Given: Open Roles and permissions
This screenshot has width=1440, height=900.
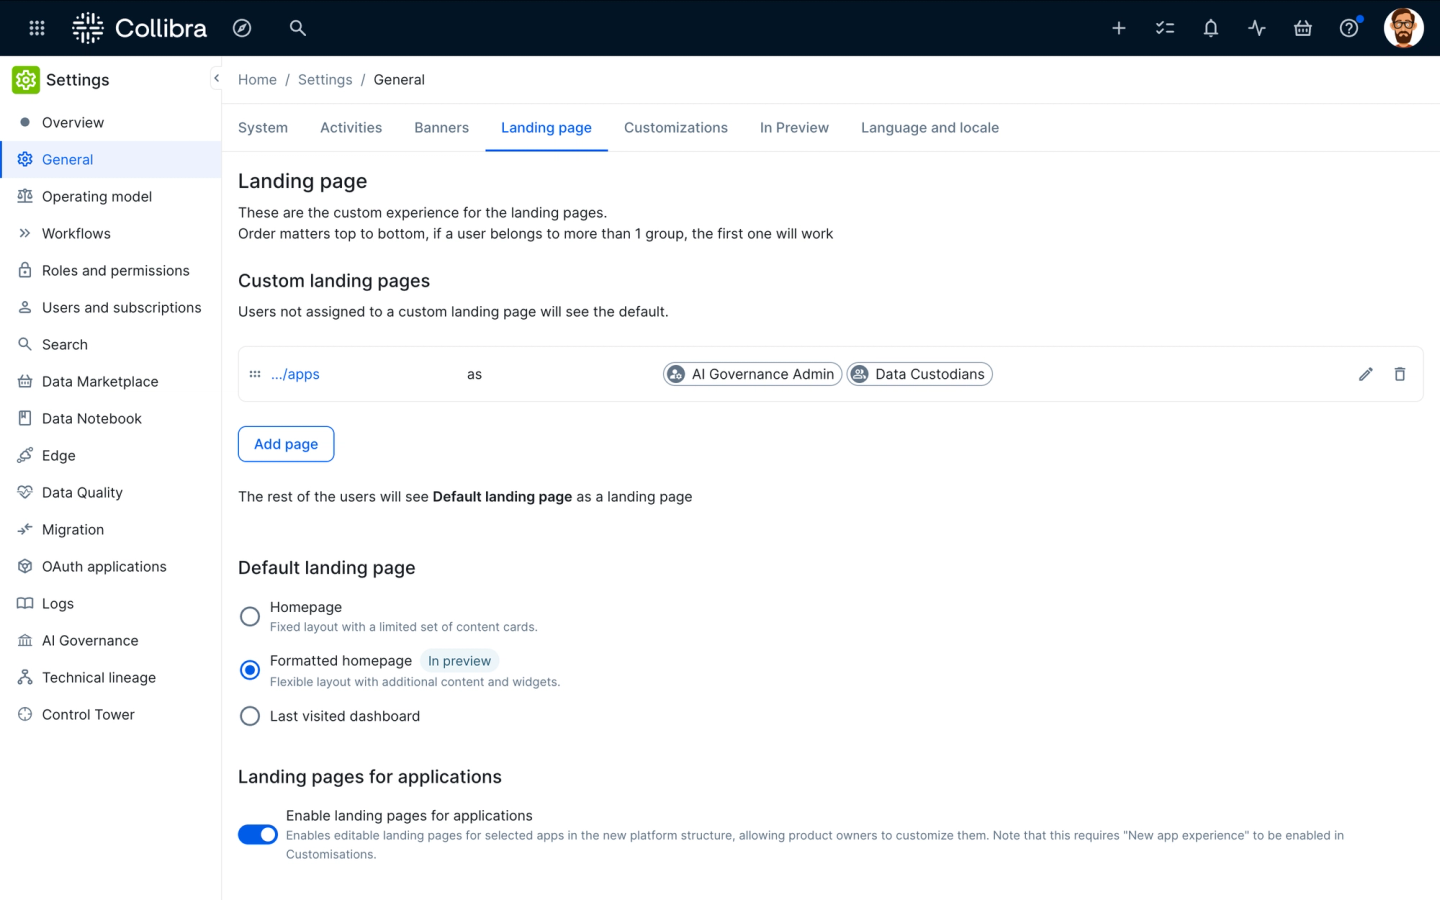Looking at the screenshot, I should [x=110, y=270].
